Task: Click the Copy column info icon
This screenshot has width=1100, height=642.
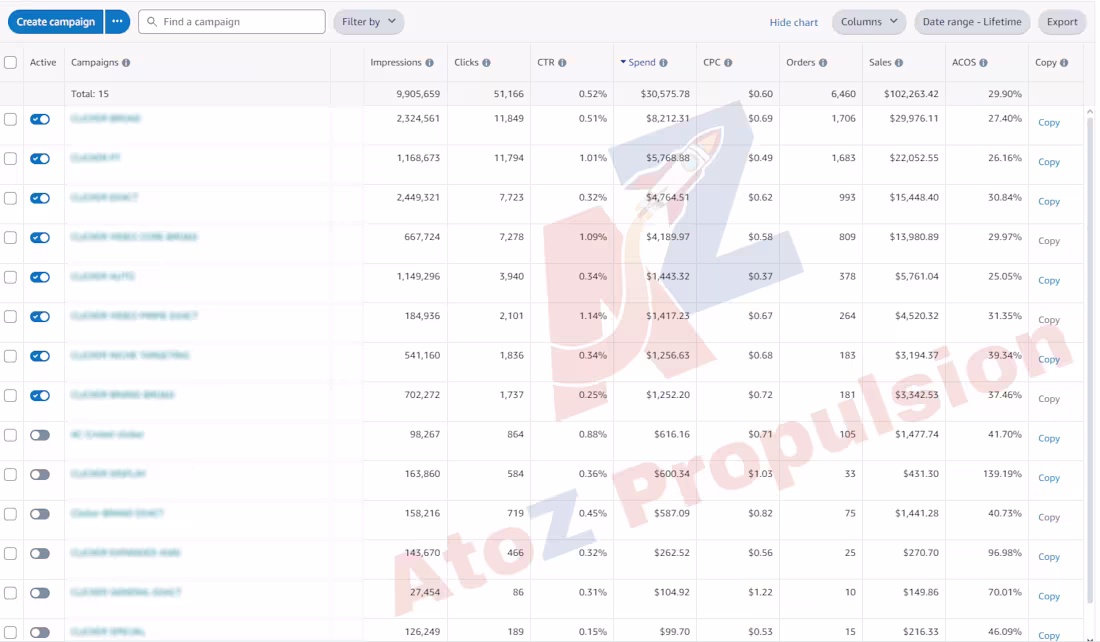Action: [x=1064, y=62]
